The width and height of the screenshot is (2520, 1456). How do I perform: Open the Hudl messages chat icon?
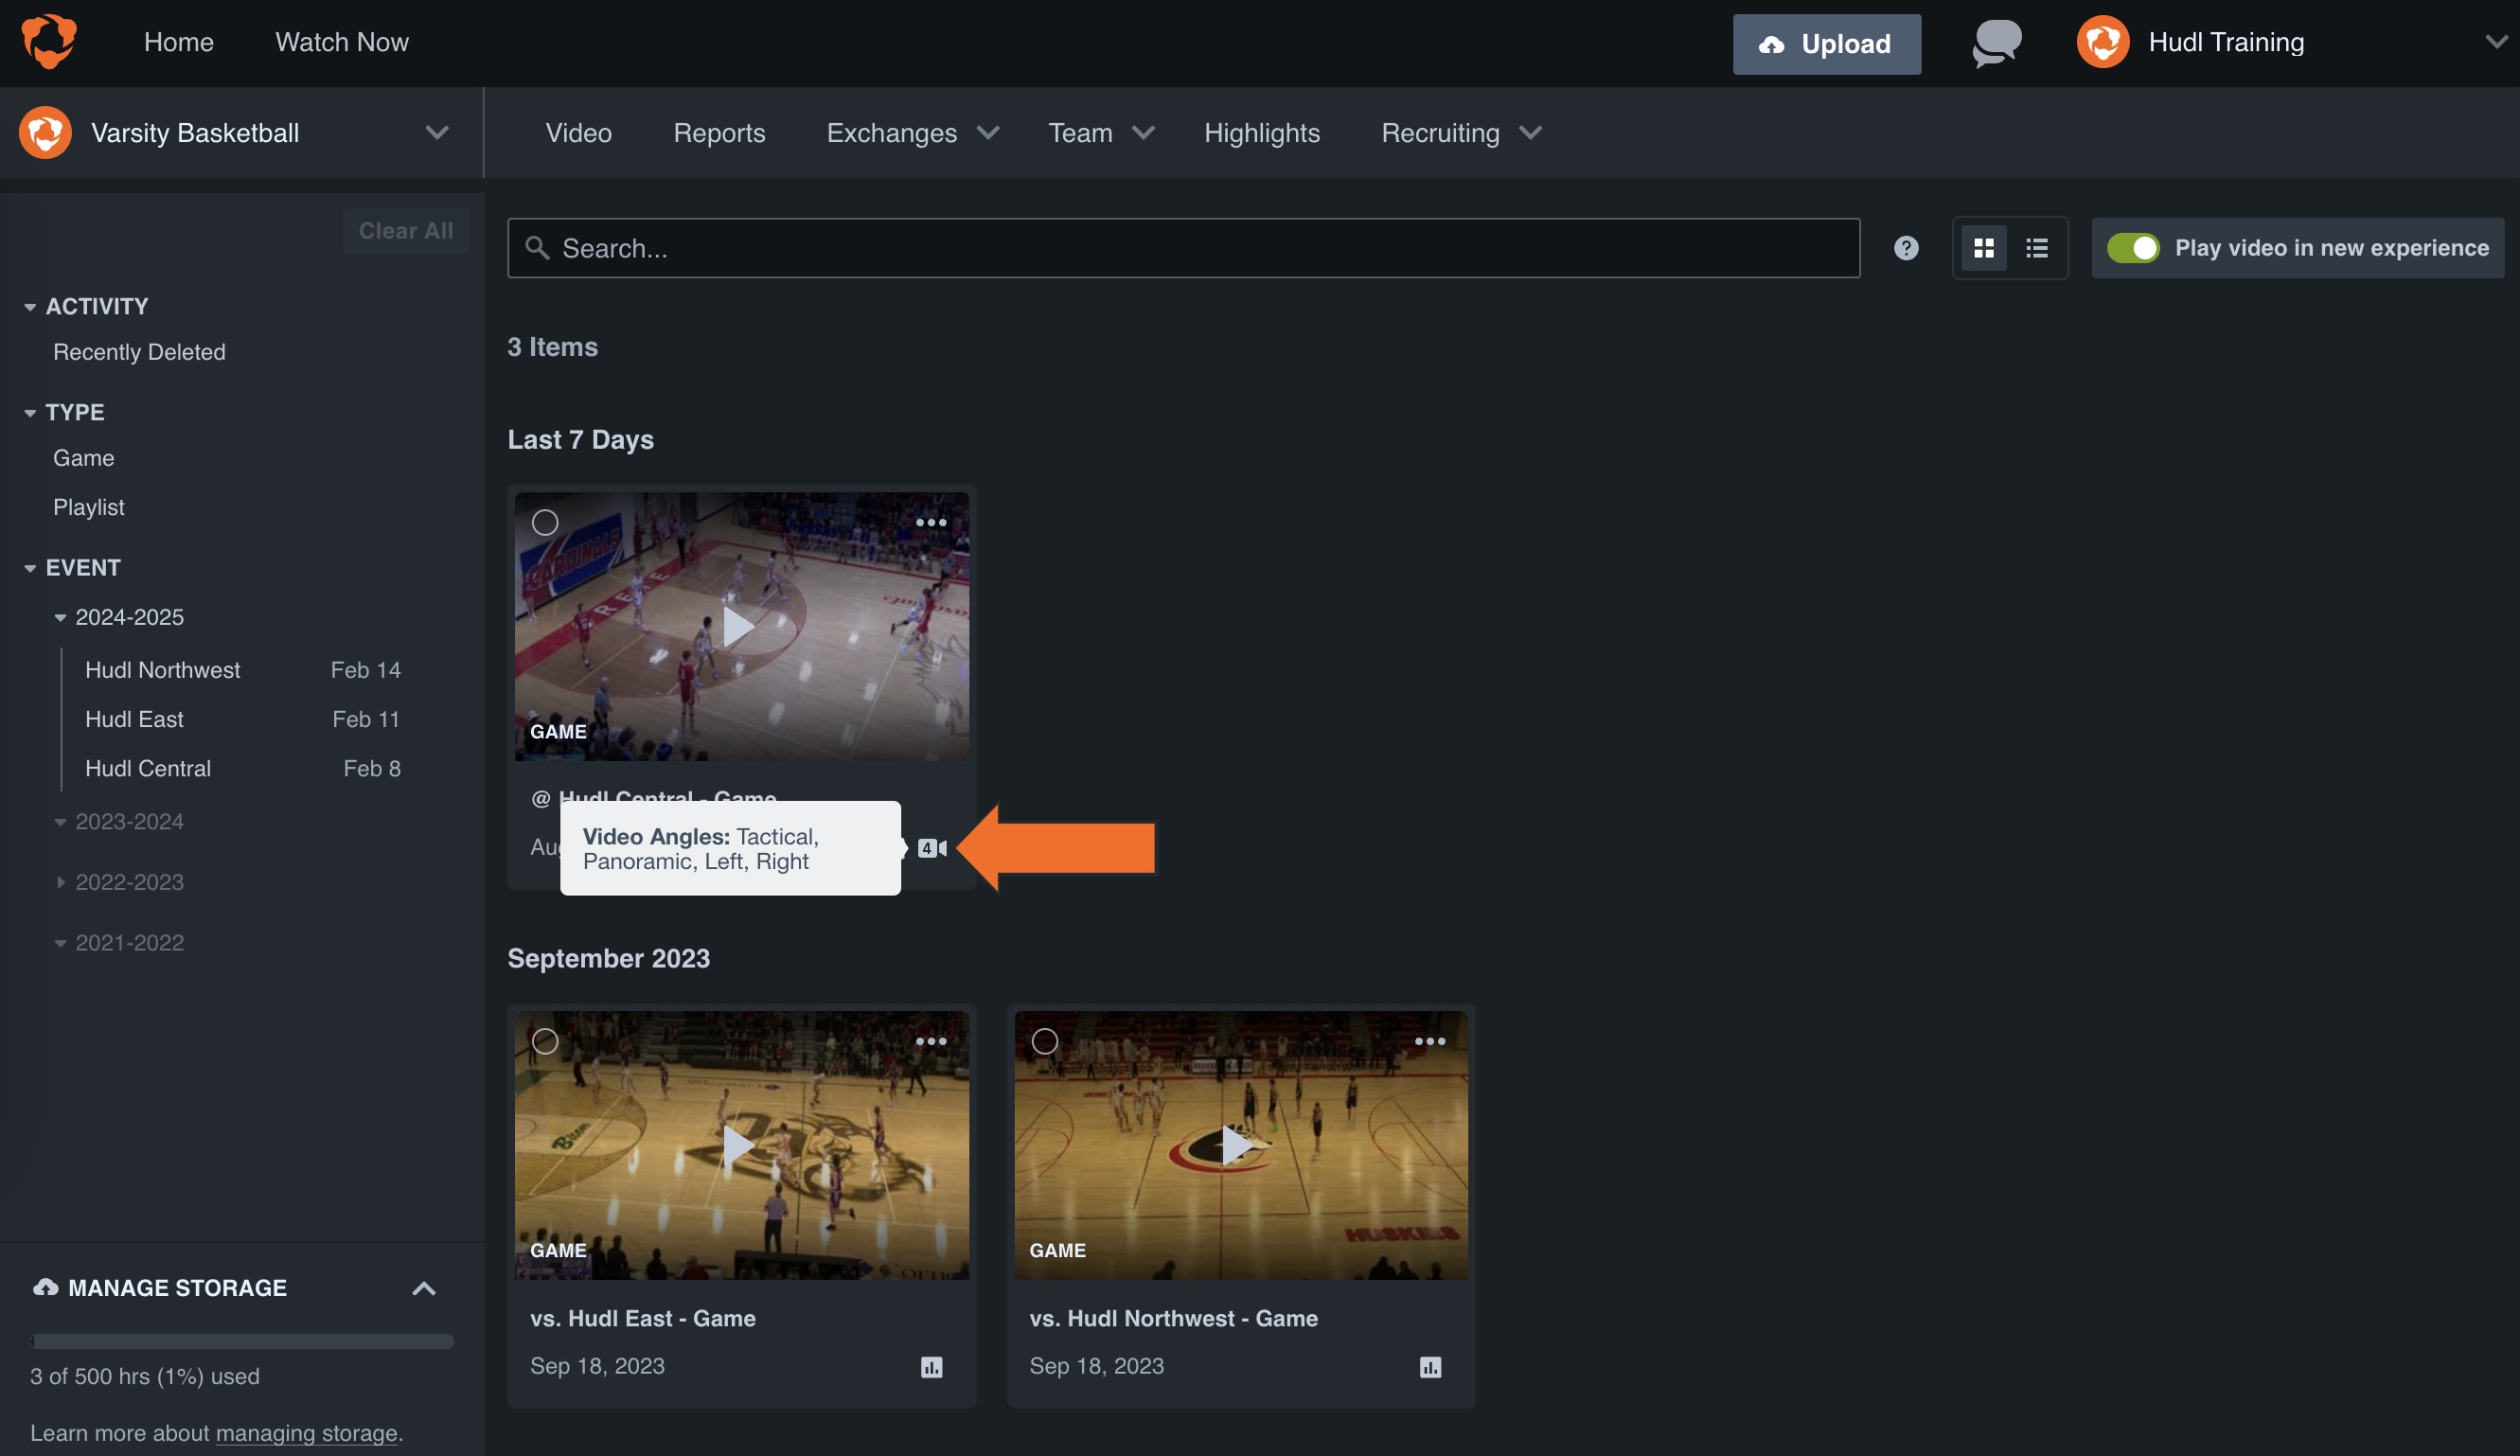tap(1994, 42)
